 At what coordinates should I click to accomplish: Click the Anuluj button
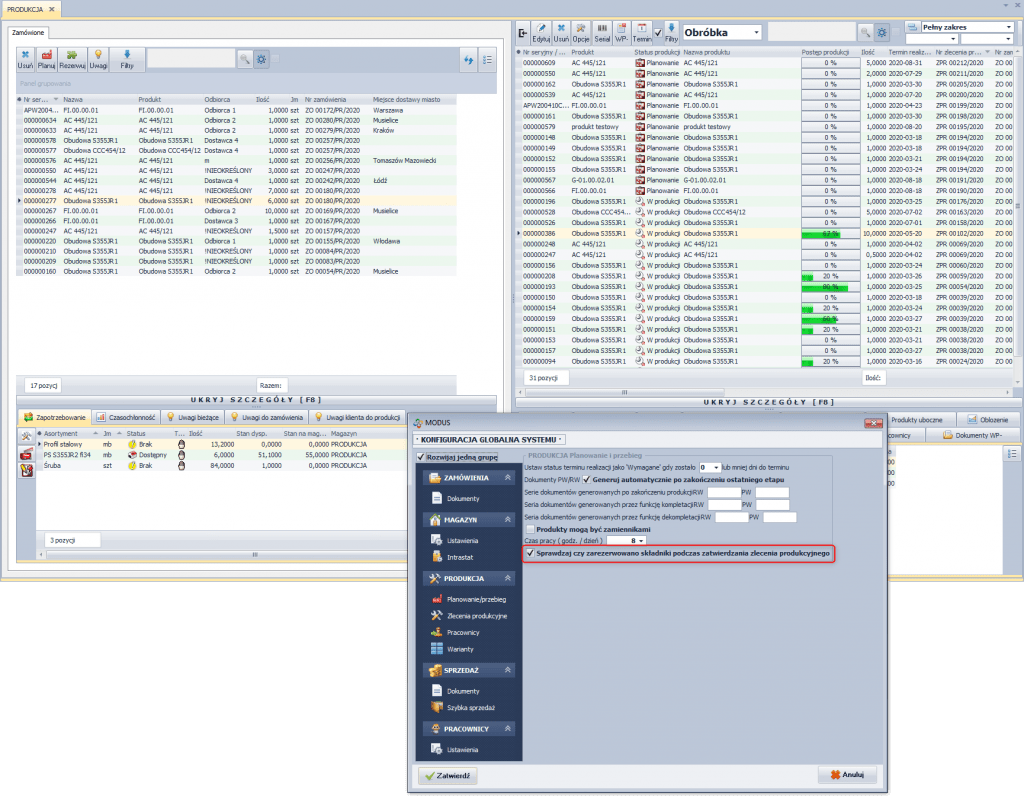point(847,774)
